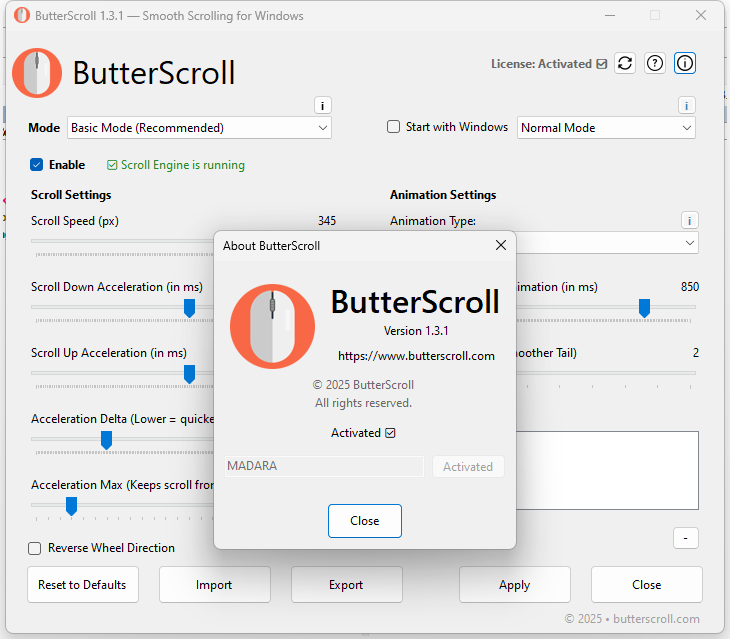Click the smoother tail value '2'
Viewport: 730px width, 639px height.
(696, 353)
